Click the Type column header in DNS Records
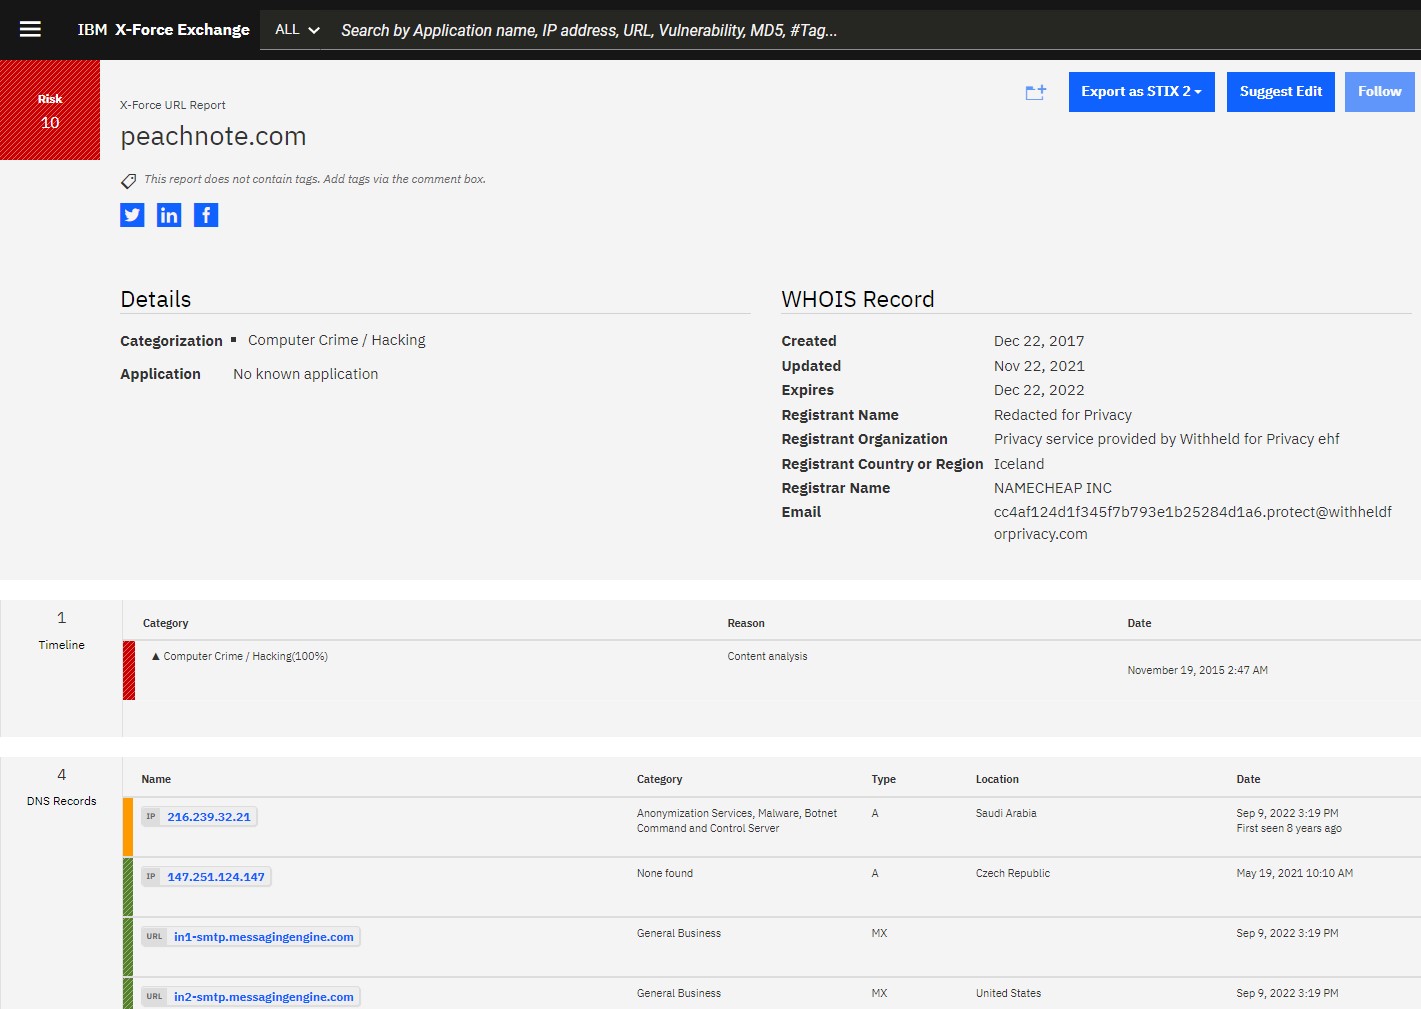Image resolution: width=1421 pixels, height=1009 pixels. [883, 779]
